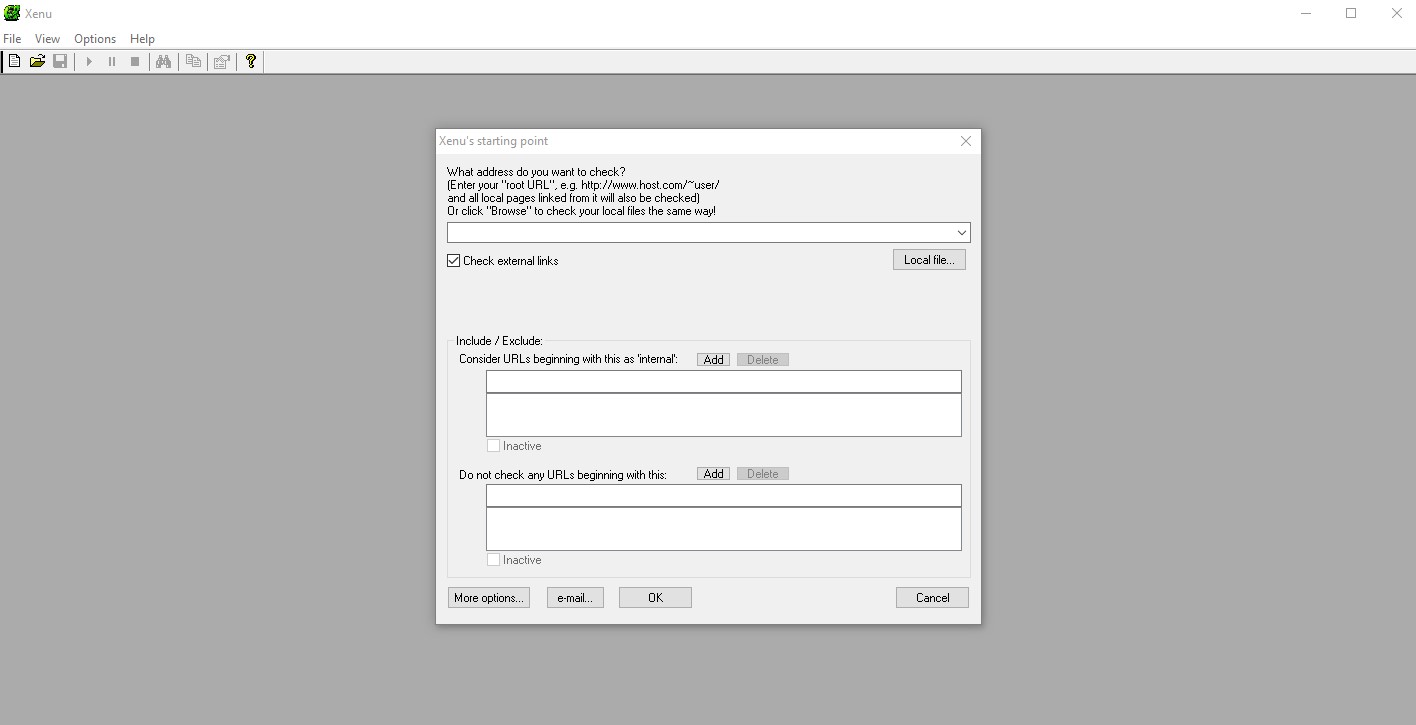Click the root URL input field

coord(700,232)
